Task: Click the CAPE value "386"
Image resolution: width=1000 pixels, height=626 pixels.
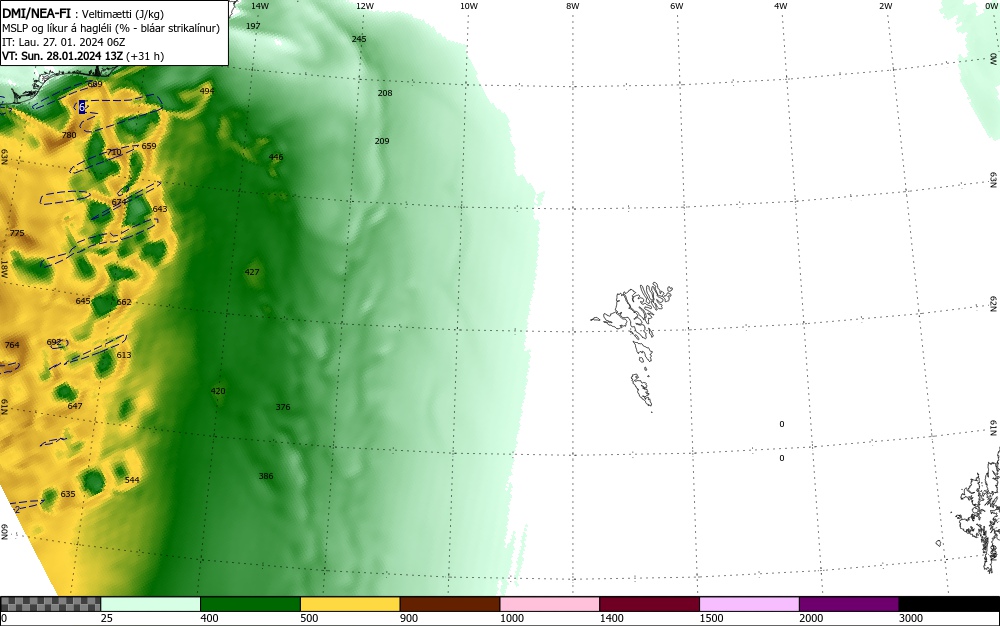Action: coord(266,476)
